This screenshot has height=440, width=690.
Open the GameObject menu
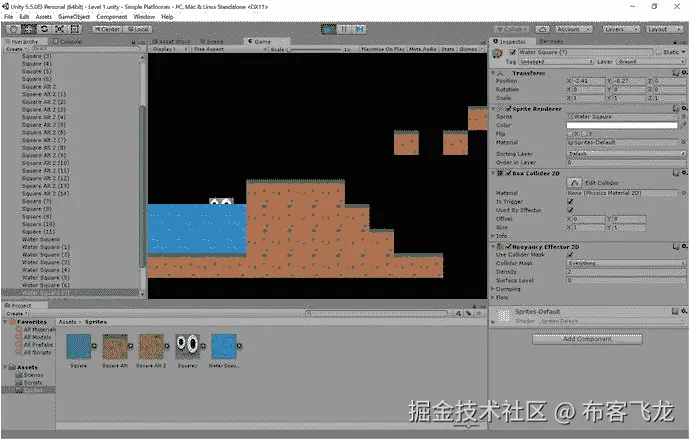click(x=74, y=17)
